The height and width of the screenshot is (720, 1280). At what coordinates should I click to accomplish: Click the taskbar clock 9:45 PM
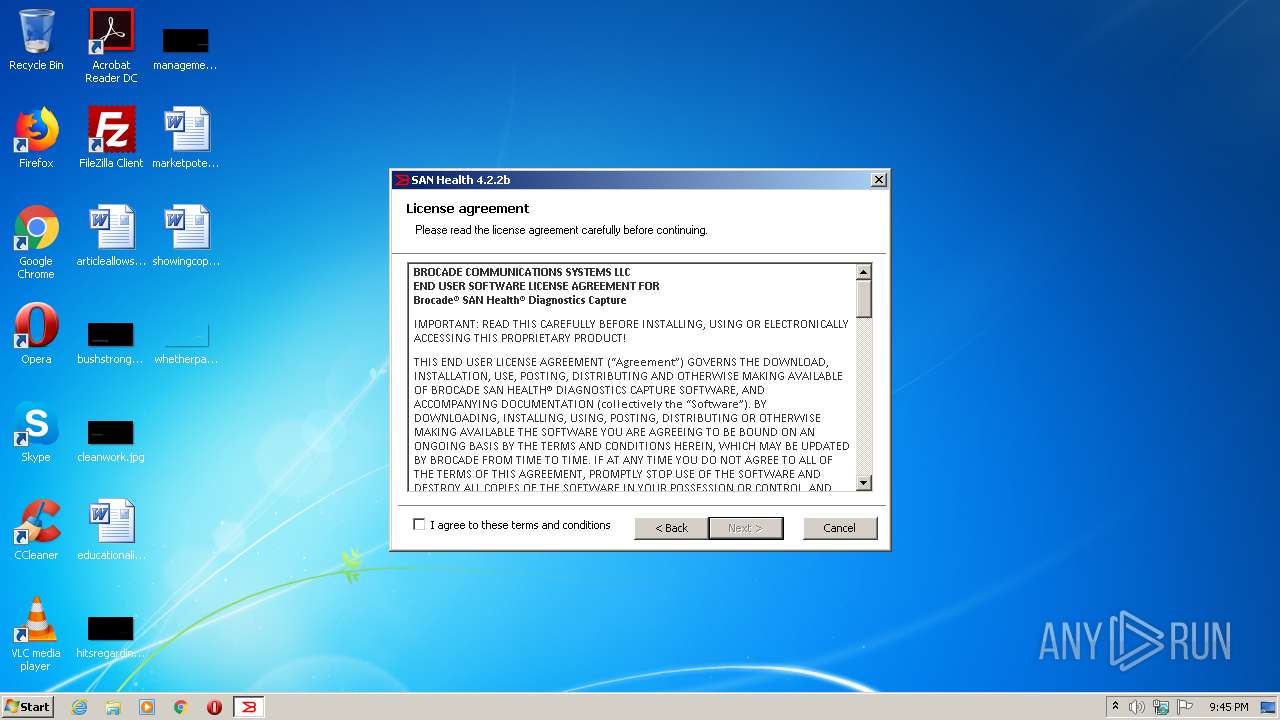click(1228, 707)
